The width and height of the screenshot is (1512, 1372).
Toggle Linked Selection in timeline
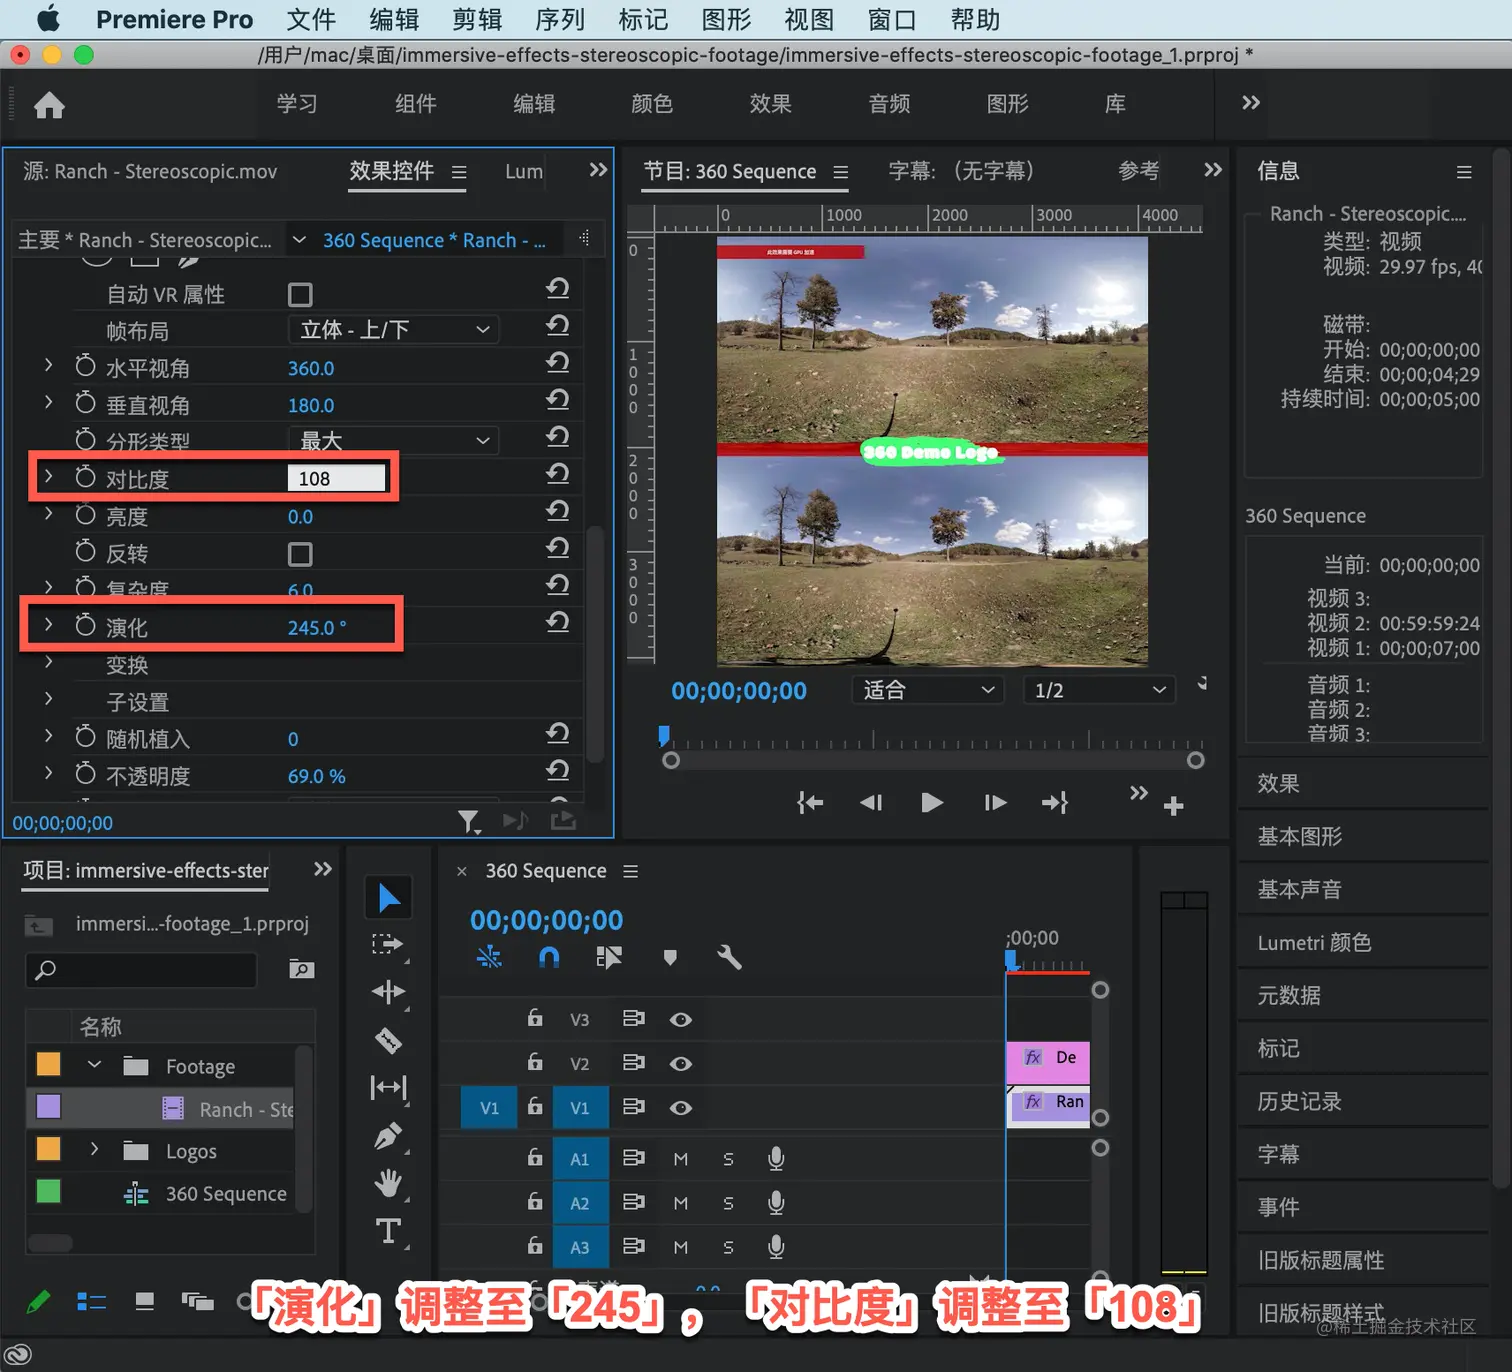tap(609, 958)
